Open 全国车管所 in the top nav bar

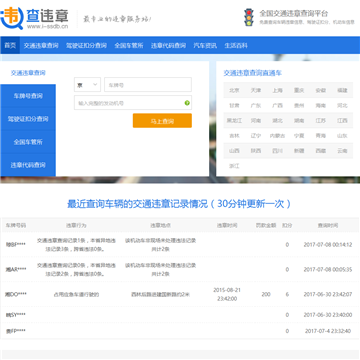click(129, 45)
